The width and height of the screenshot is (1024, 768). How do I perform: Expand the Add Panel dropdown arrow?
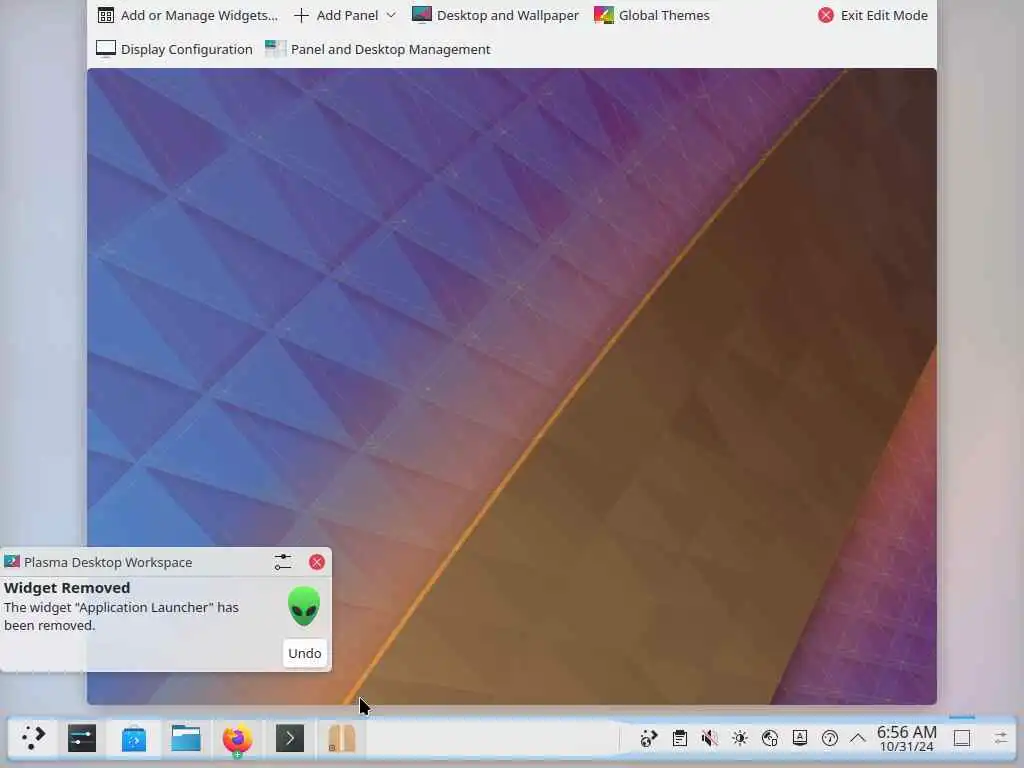(391, 15)
